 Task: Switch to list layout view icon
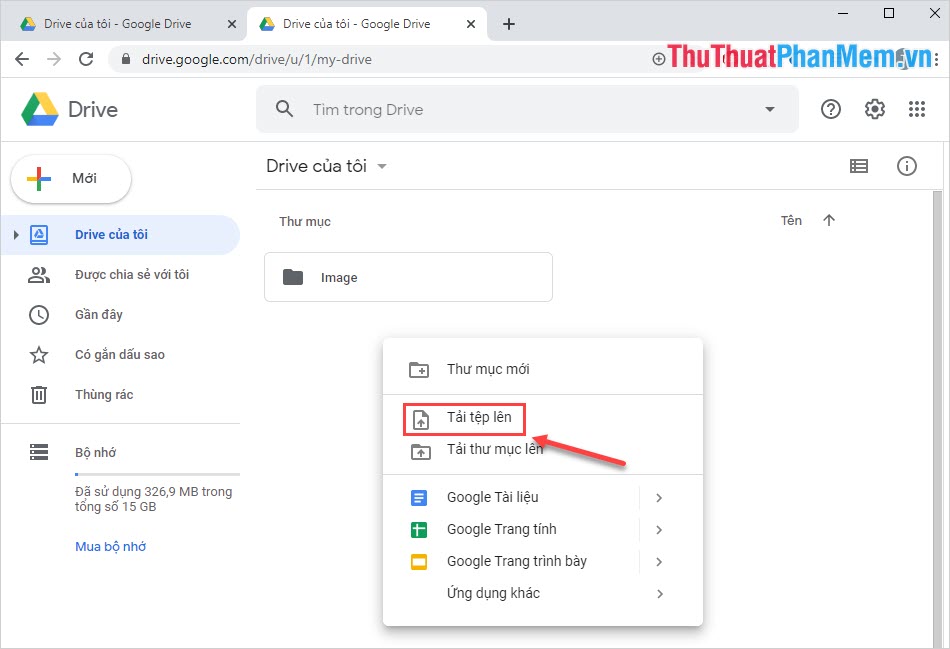tap(859, 166)
